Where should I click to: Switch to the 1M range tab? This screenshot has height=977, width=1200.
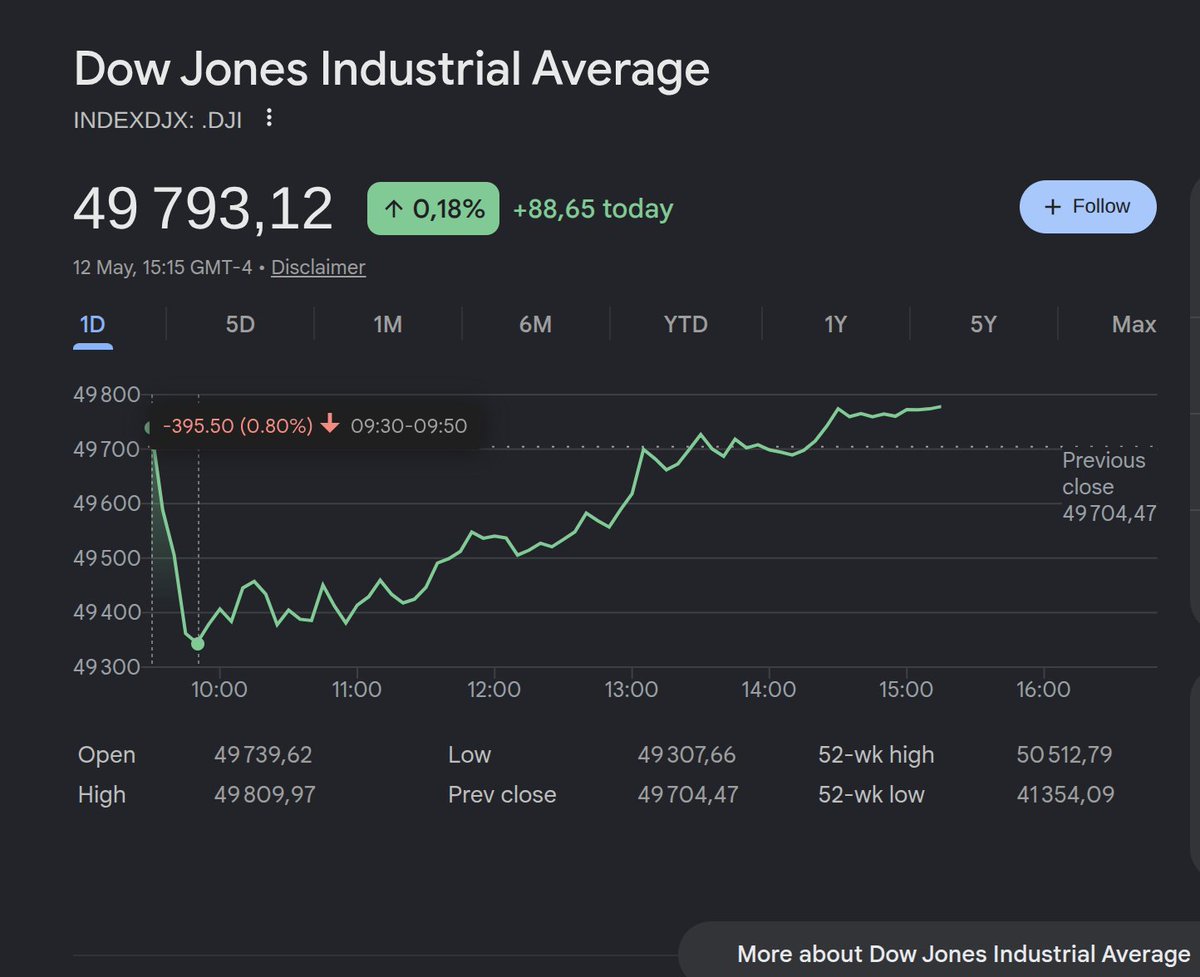[x=388, y=324]
